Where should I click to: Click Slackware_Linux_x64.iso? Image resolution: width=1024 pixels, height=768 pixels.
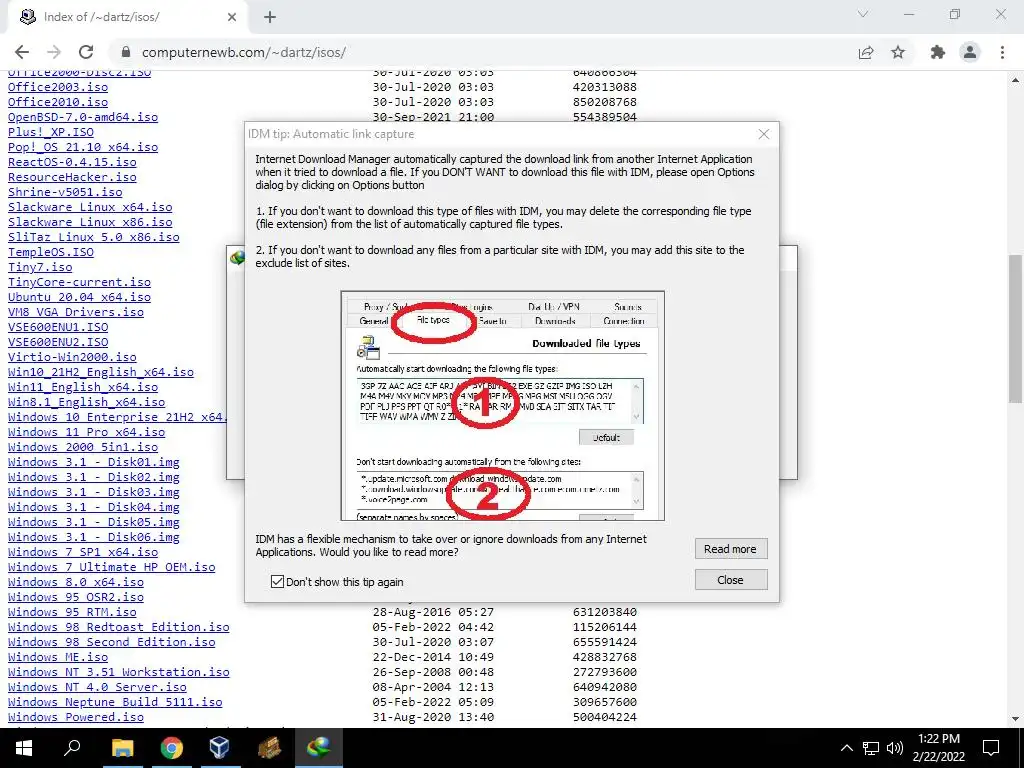[90, 207]
